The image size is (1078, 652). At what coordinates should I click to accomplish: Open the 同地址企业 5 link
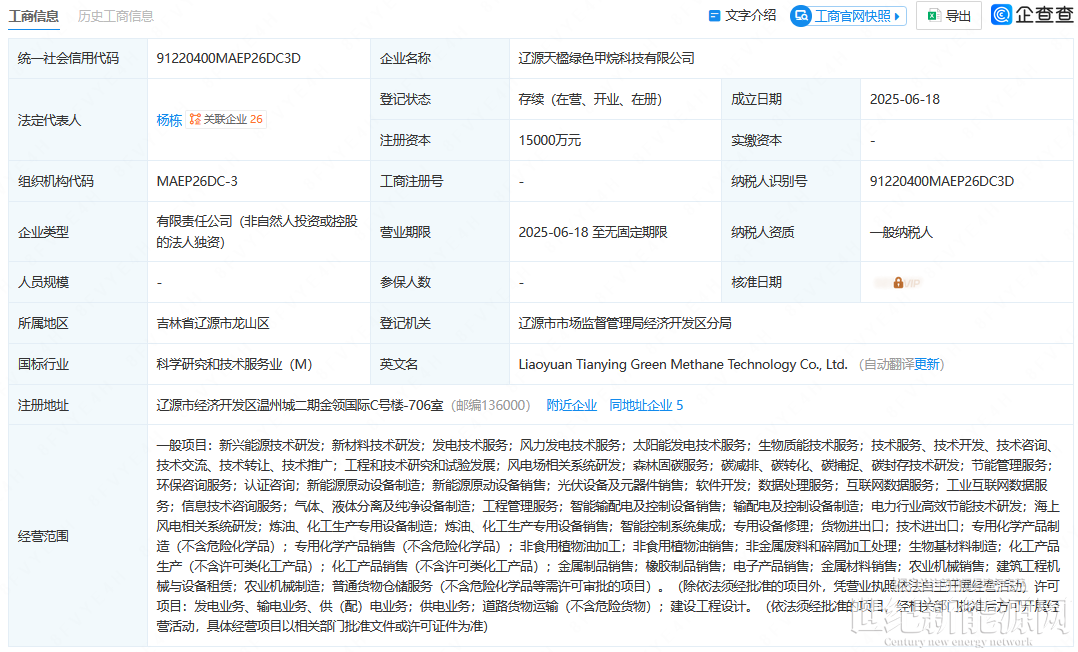point(646,405)
